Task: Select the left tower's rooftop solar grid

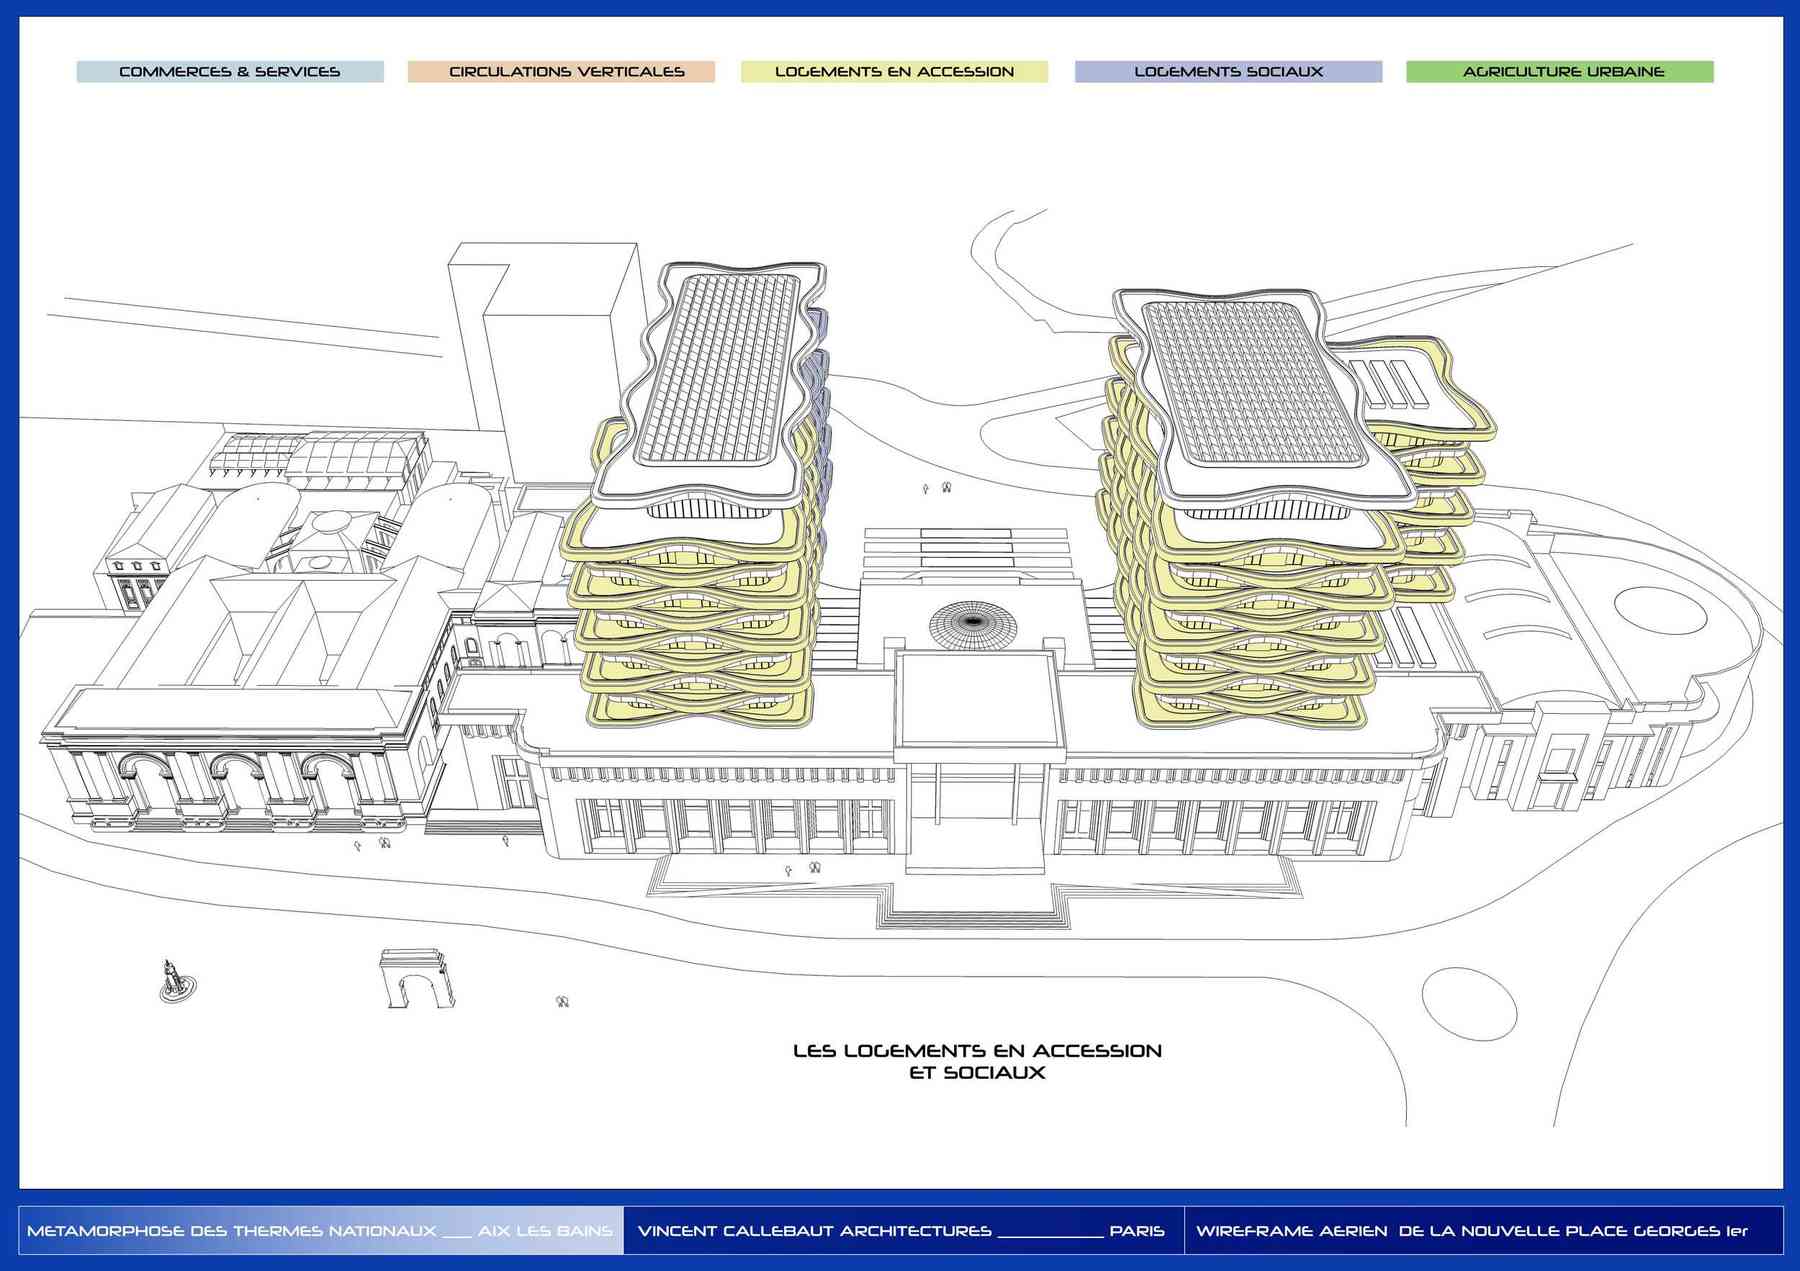Action: click(x=720, y=370)
